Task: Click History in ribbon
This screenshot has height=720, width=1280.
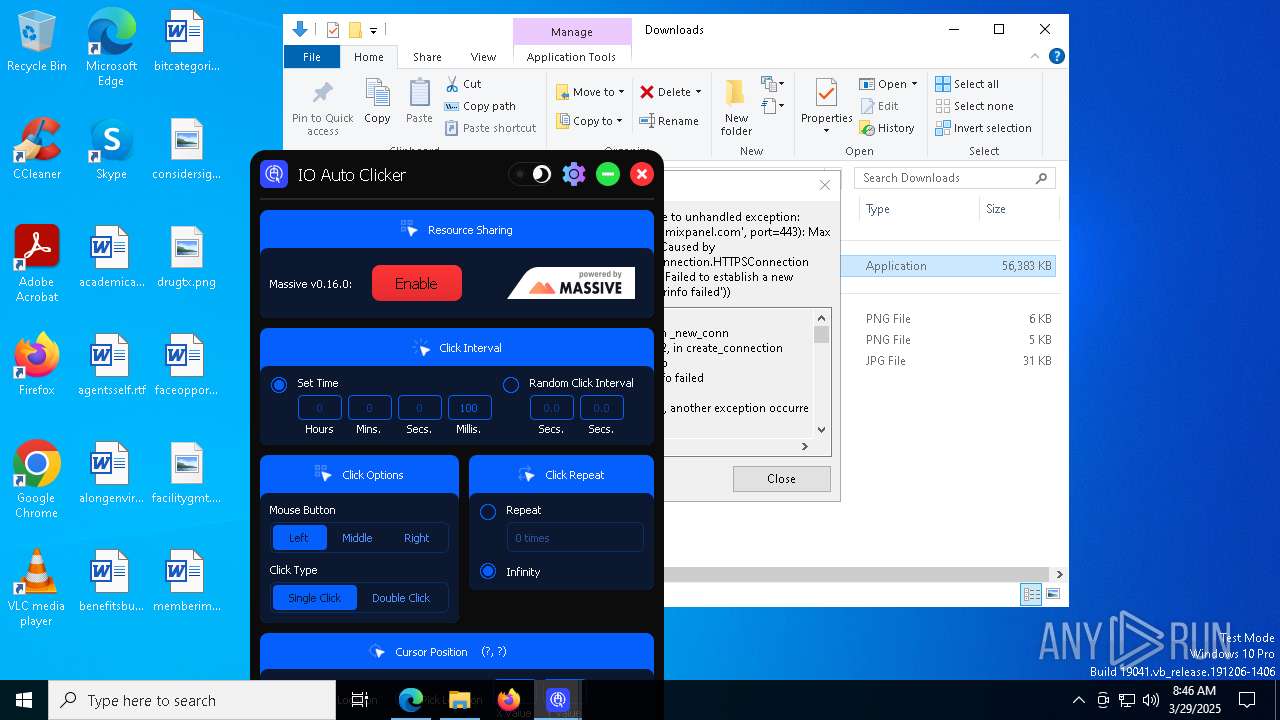Action: pos(886,128)
